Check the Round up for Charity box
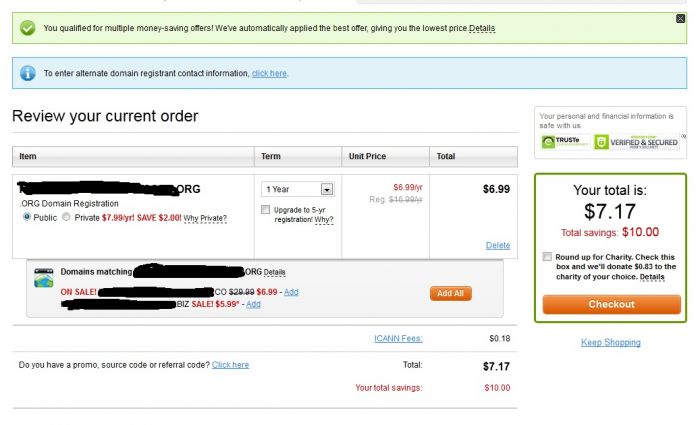 tap(547, 257)
